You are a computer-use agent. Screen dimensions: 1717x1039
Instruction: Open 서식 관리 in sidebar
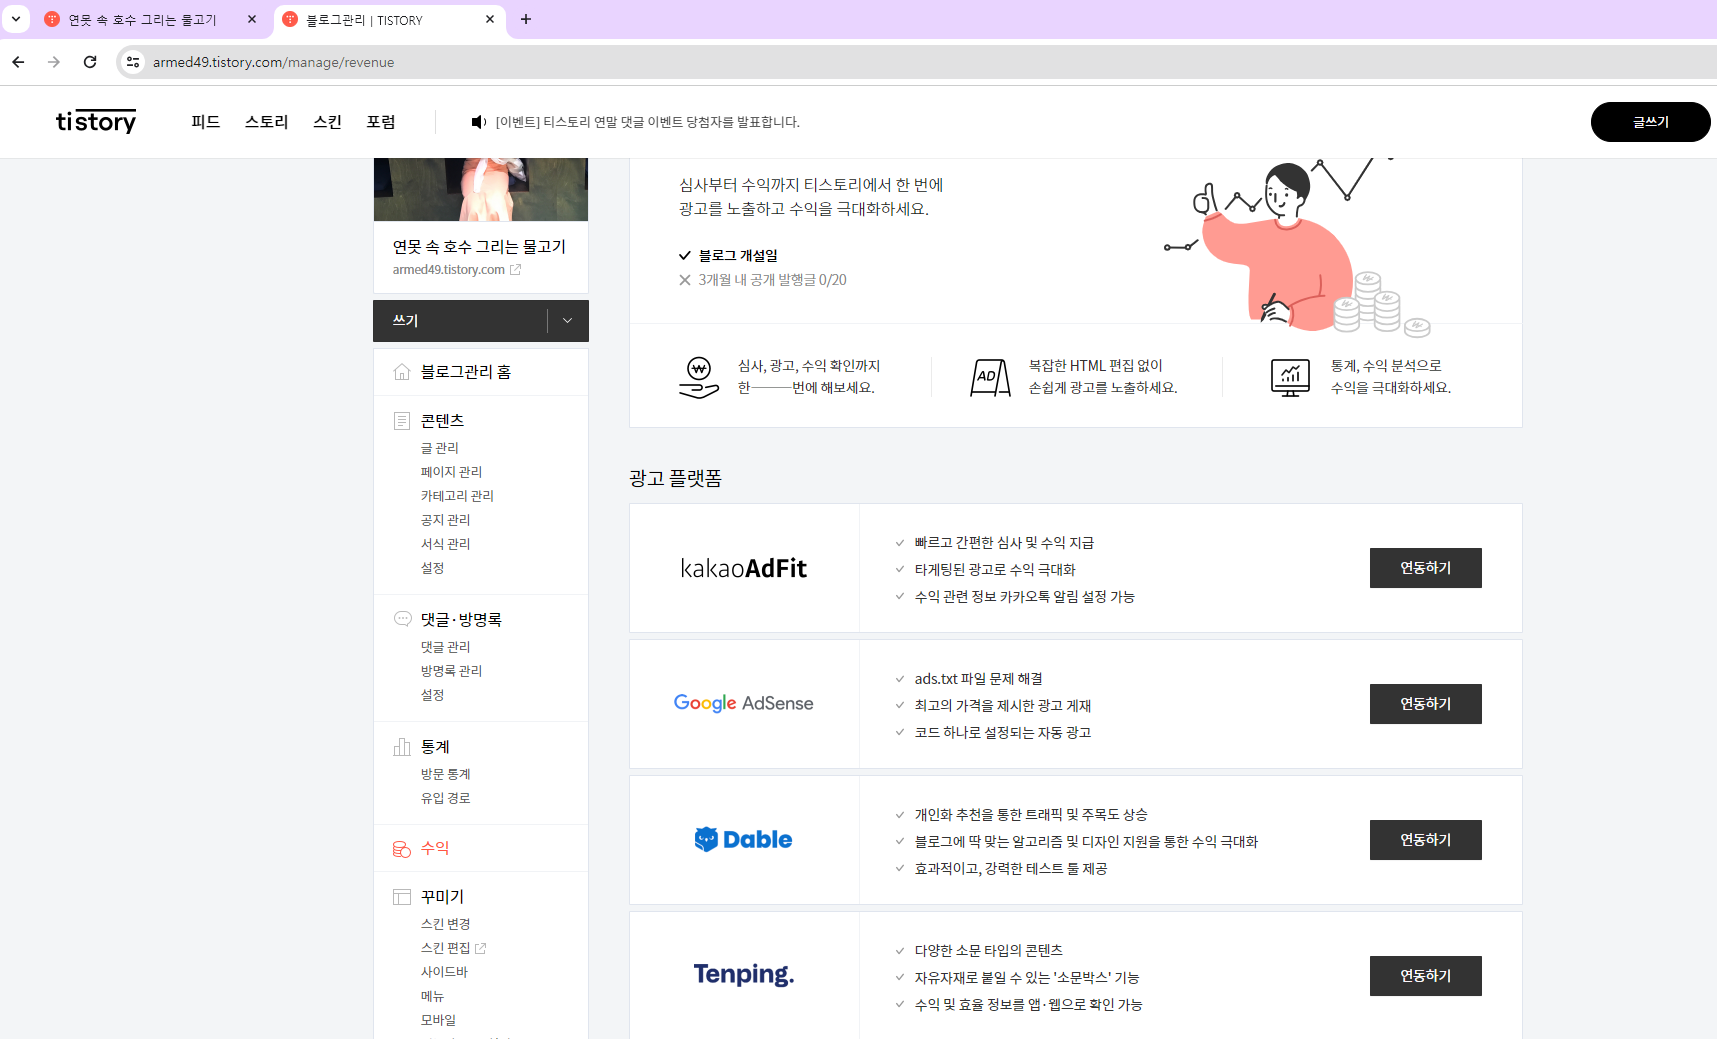[x=445, y=544]
